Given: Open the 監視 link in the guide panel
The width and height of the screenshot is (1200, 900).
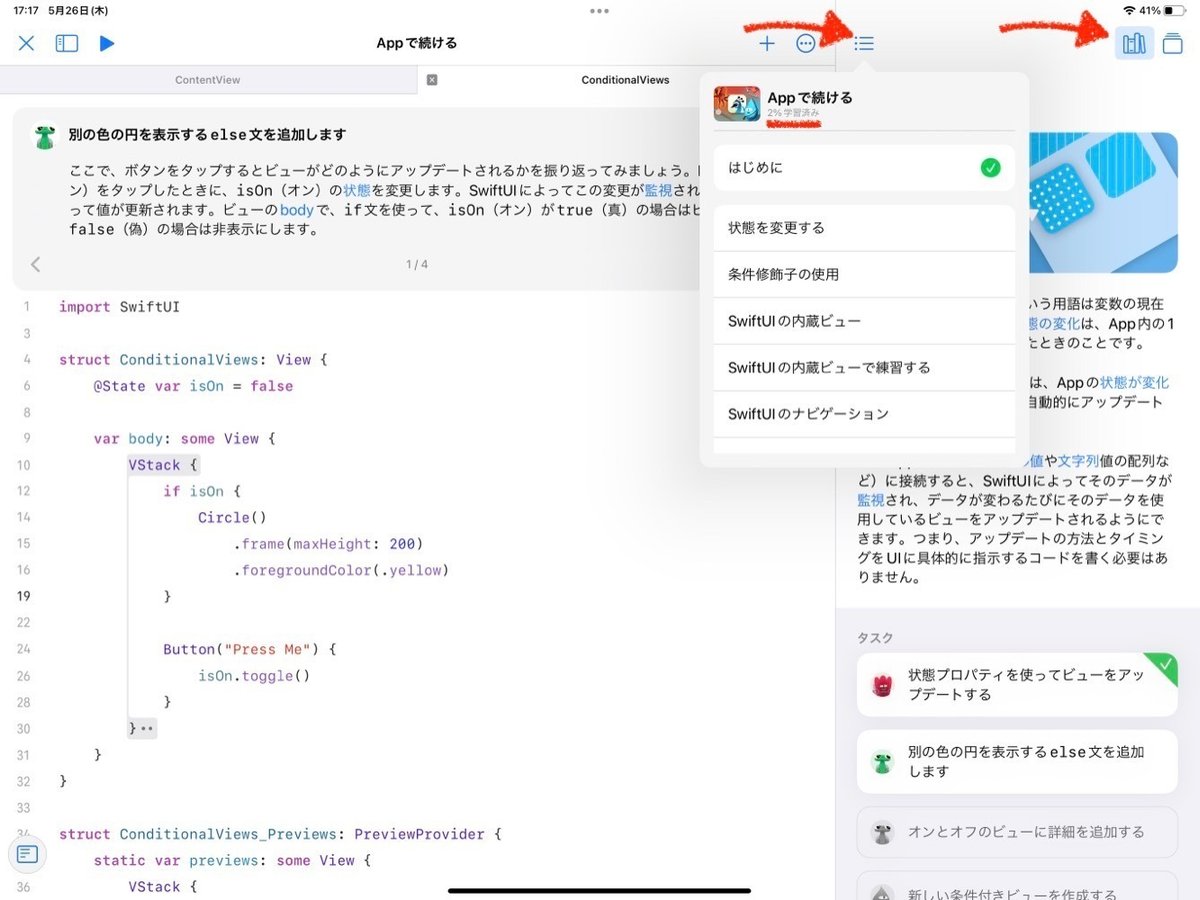Looking at the screenshot, I should click(871, 500).
